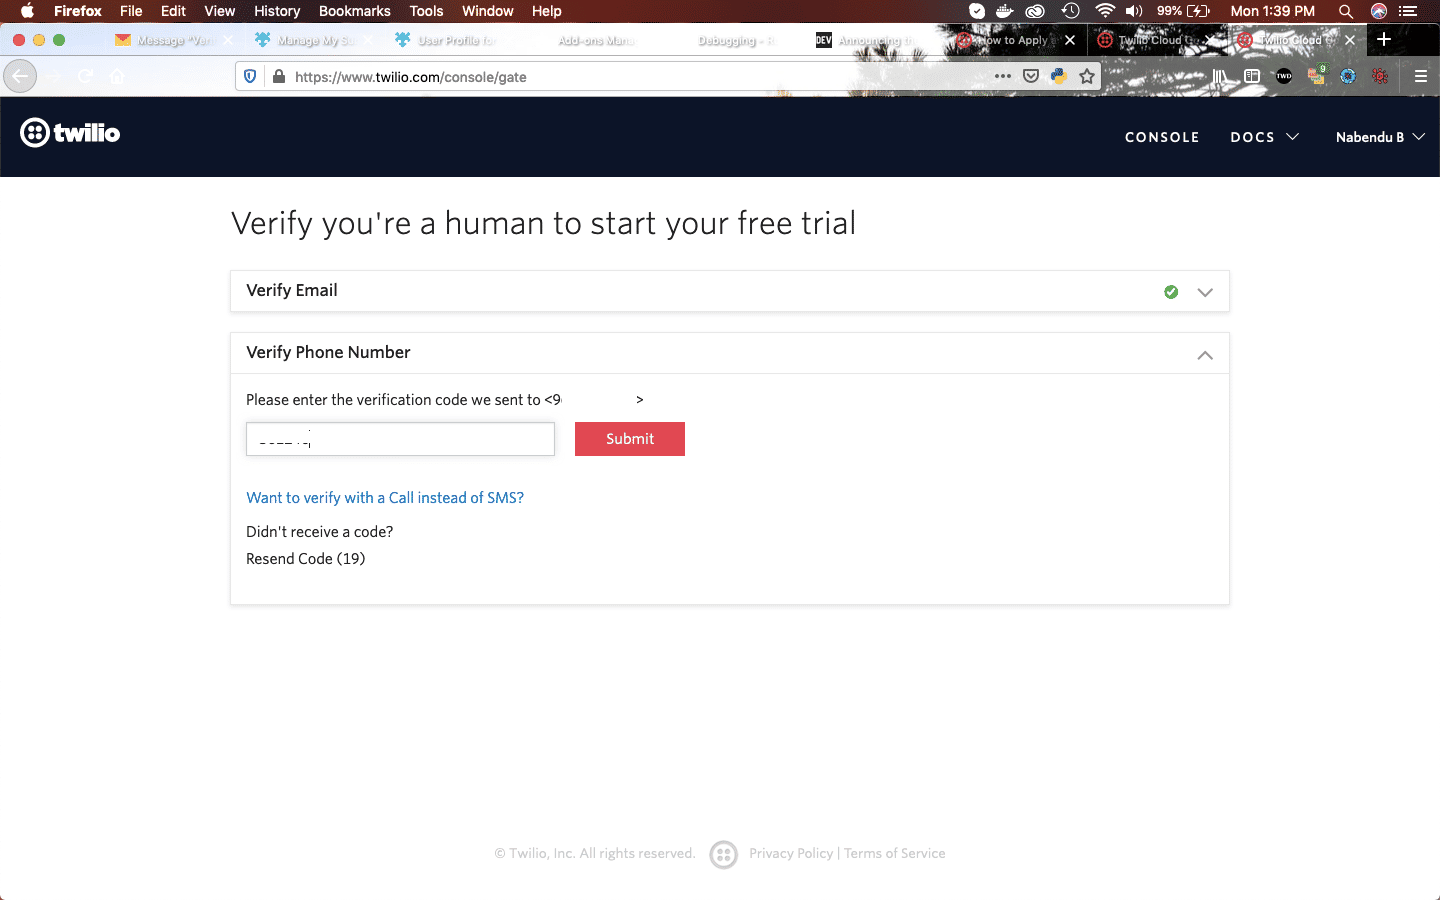Image resolution: width=1440 pixels, height=900 pixels.
Task: Click the Creative Cloud menu bar icon
Action: click(1036, 11)
